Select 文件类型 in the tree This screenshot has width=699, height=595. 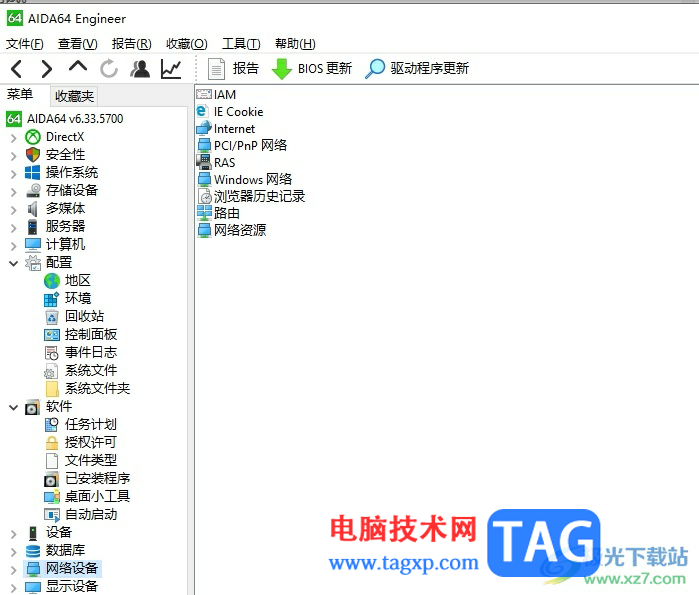91,461
